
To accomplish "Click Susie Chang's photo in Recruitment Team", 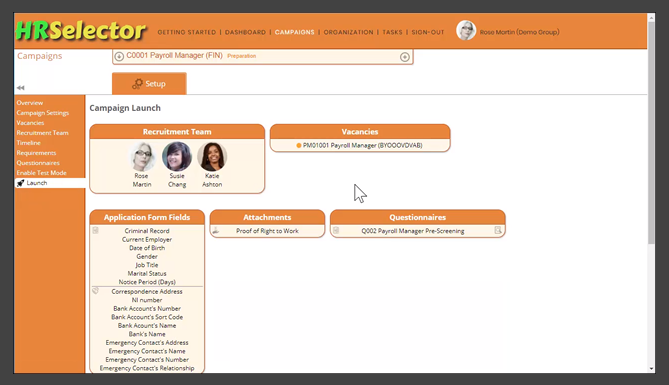I will tap(177, 157).
